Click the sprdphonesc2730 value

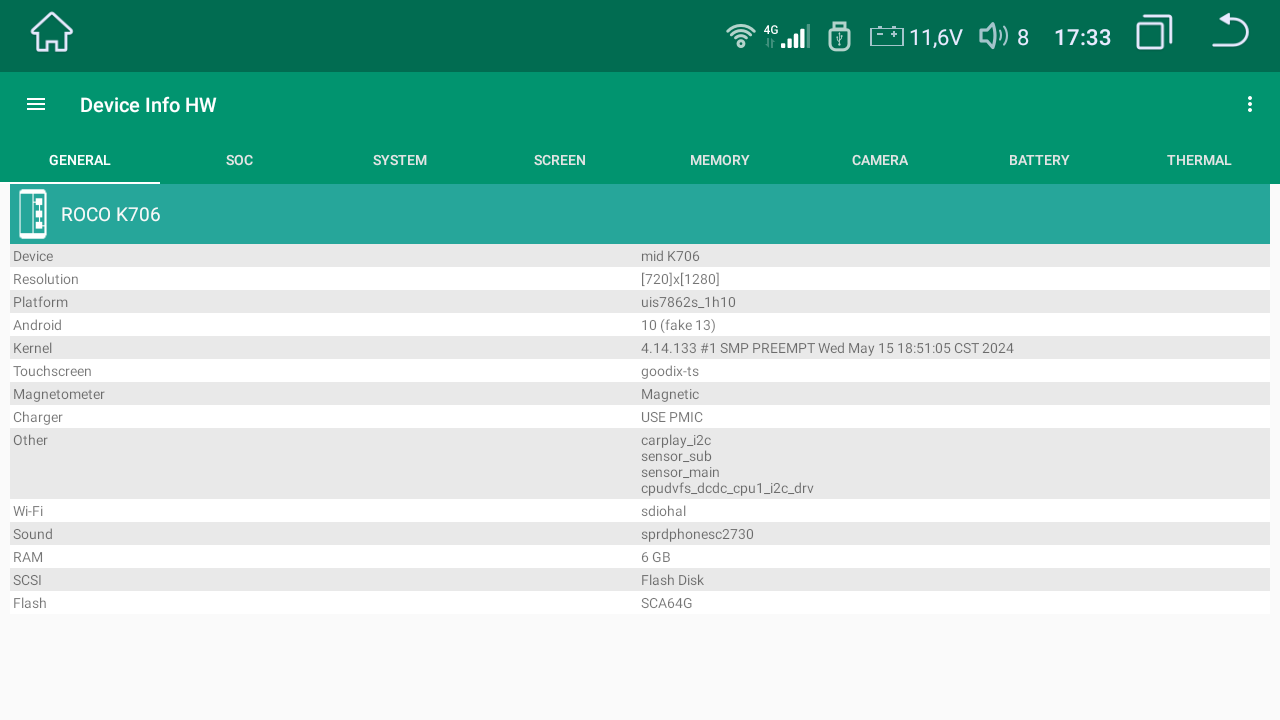point(697,534)
